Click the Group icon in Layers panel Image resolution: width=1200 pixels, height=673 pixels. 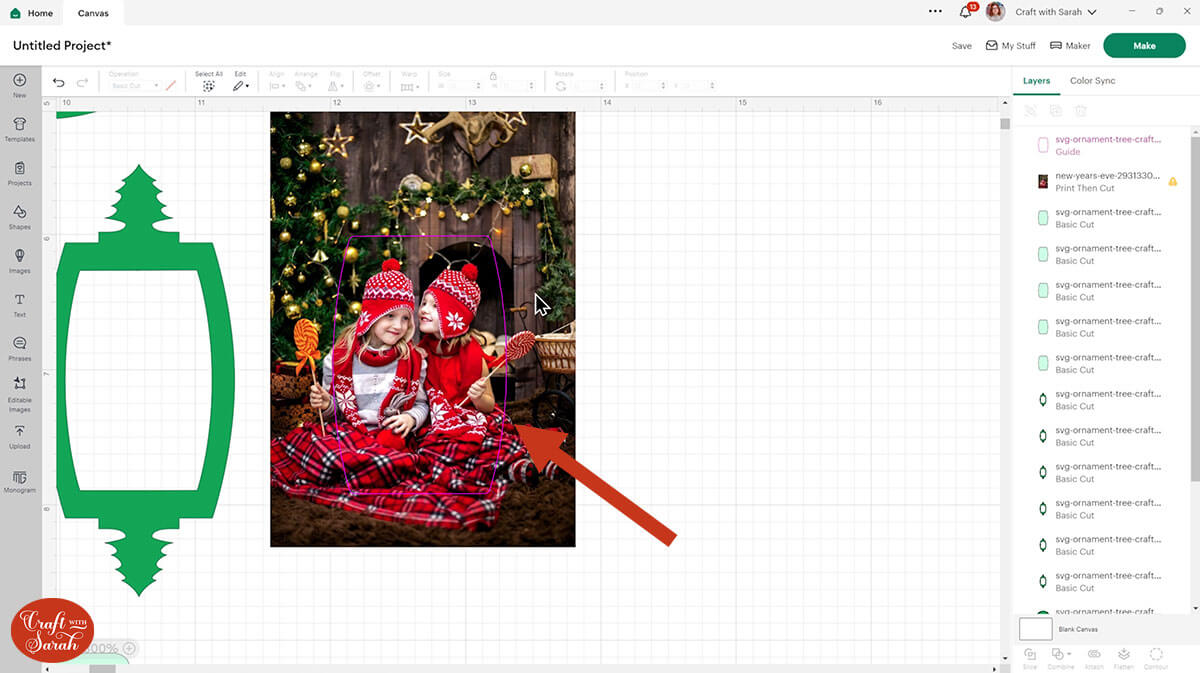1030,111
